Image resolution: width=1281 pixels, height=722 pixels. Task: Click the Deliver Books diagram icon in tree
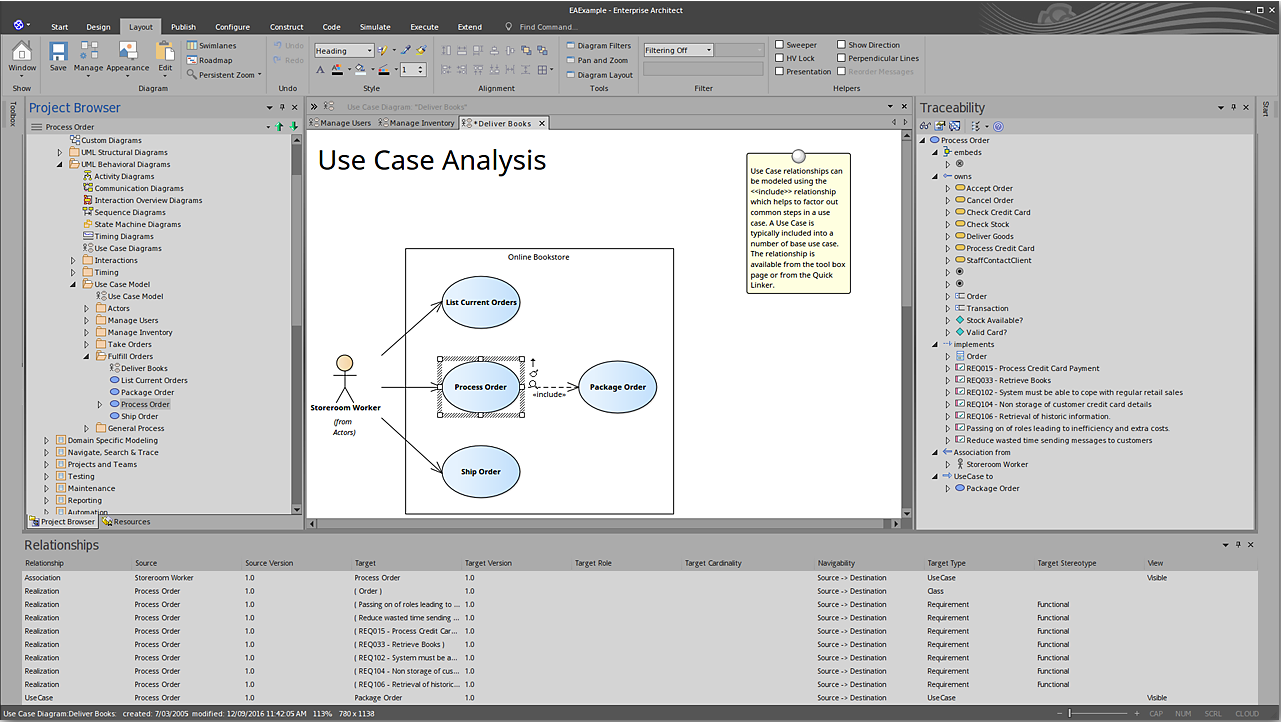tap(114, 368)
